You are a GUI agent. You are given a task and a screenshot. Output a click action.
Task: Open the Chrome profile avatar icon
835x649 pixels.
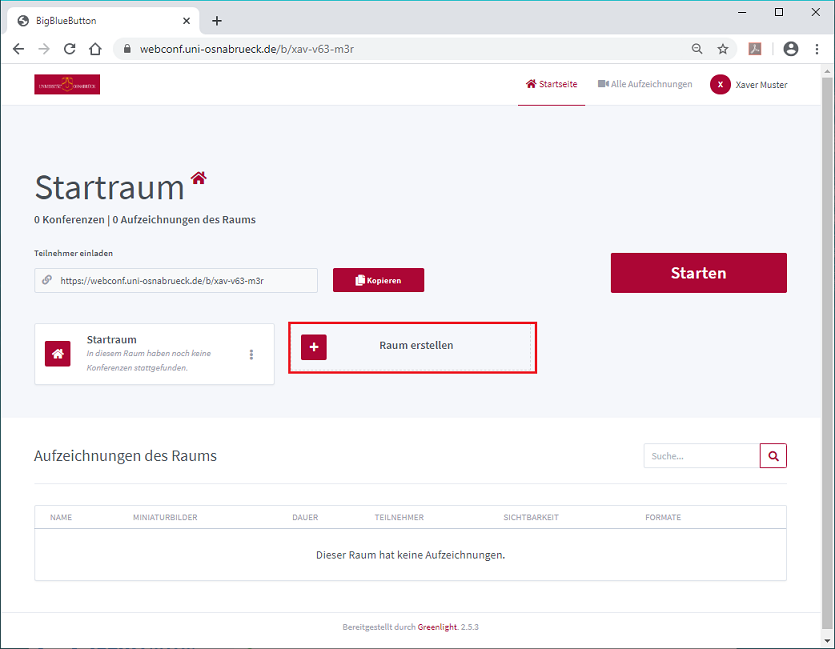791,49
